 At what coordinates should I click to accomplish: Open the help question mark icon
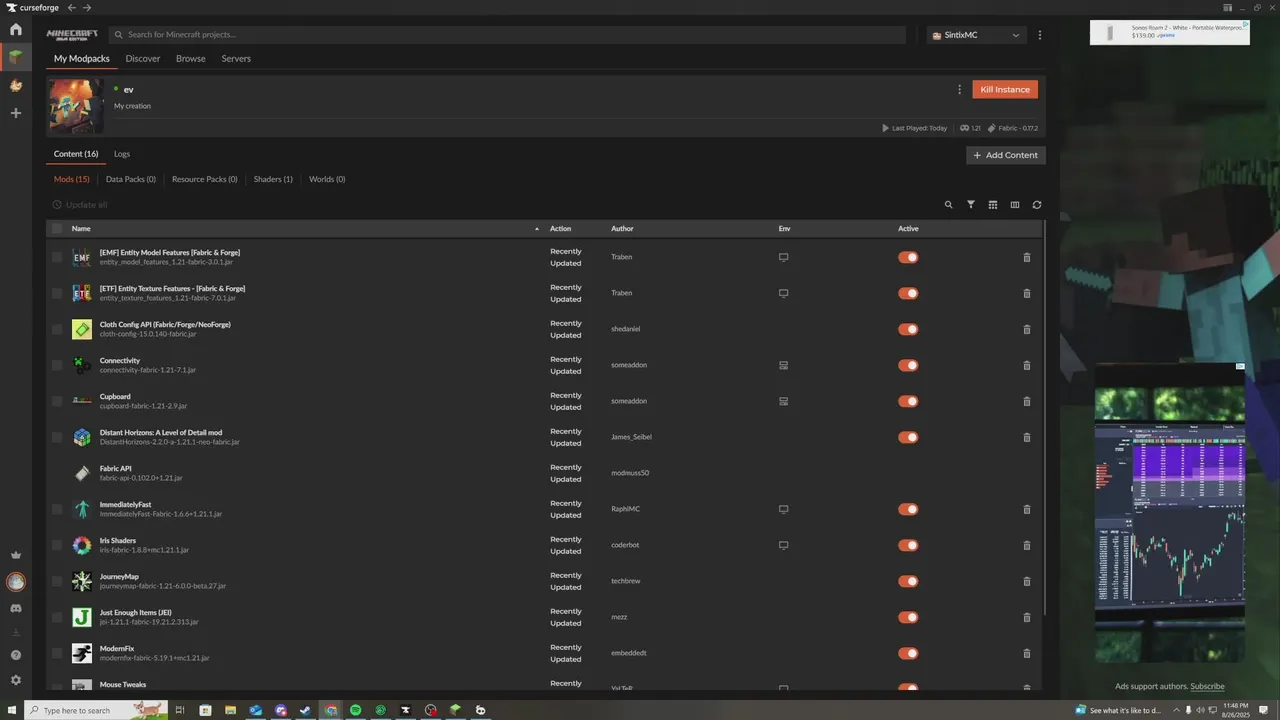point(16,655)
